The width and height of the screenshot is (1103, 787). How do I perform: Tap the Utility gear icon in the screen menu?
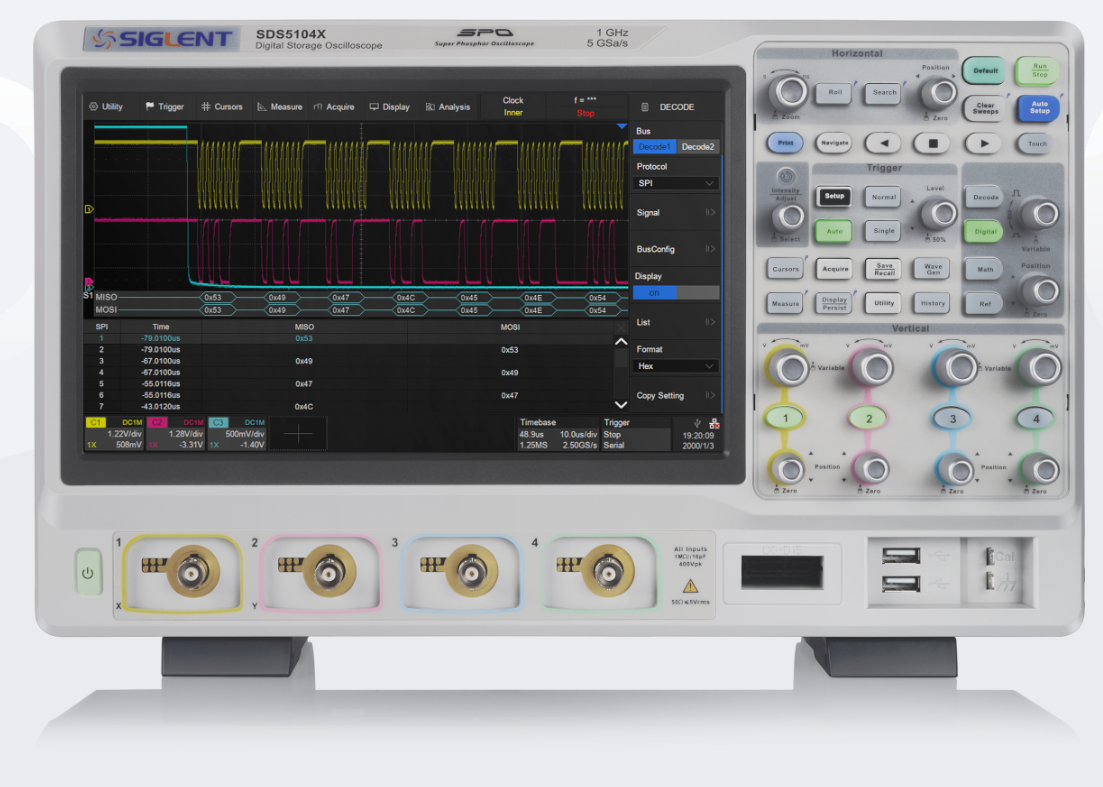click(94, 107)
